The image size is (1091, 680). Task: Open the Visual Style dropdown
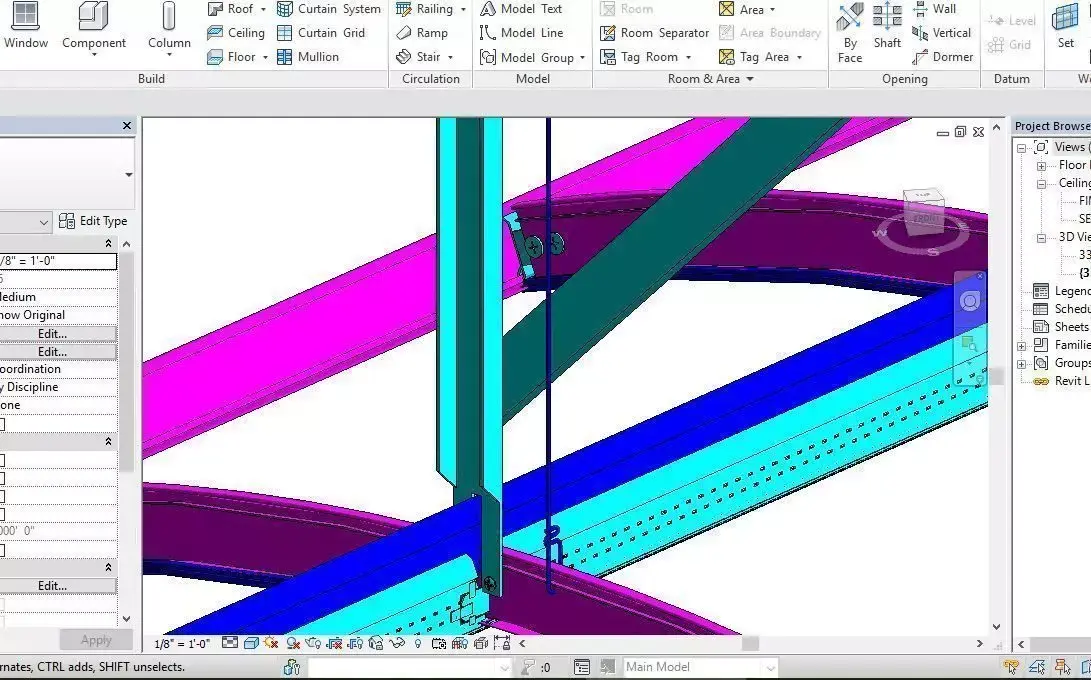click(250, 644)
